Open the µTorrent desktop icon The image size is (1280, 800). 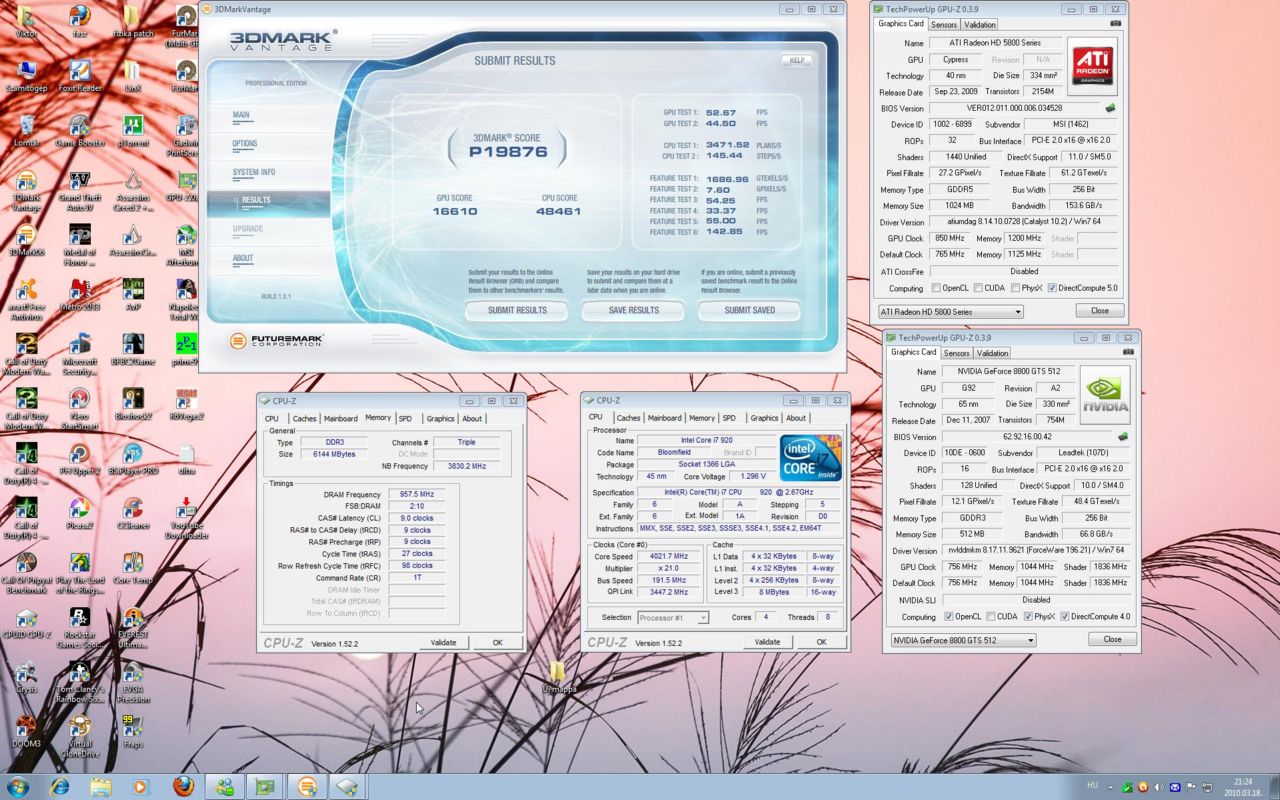coord(133,131)
